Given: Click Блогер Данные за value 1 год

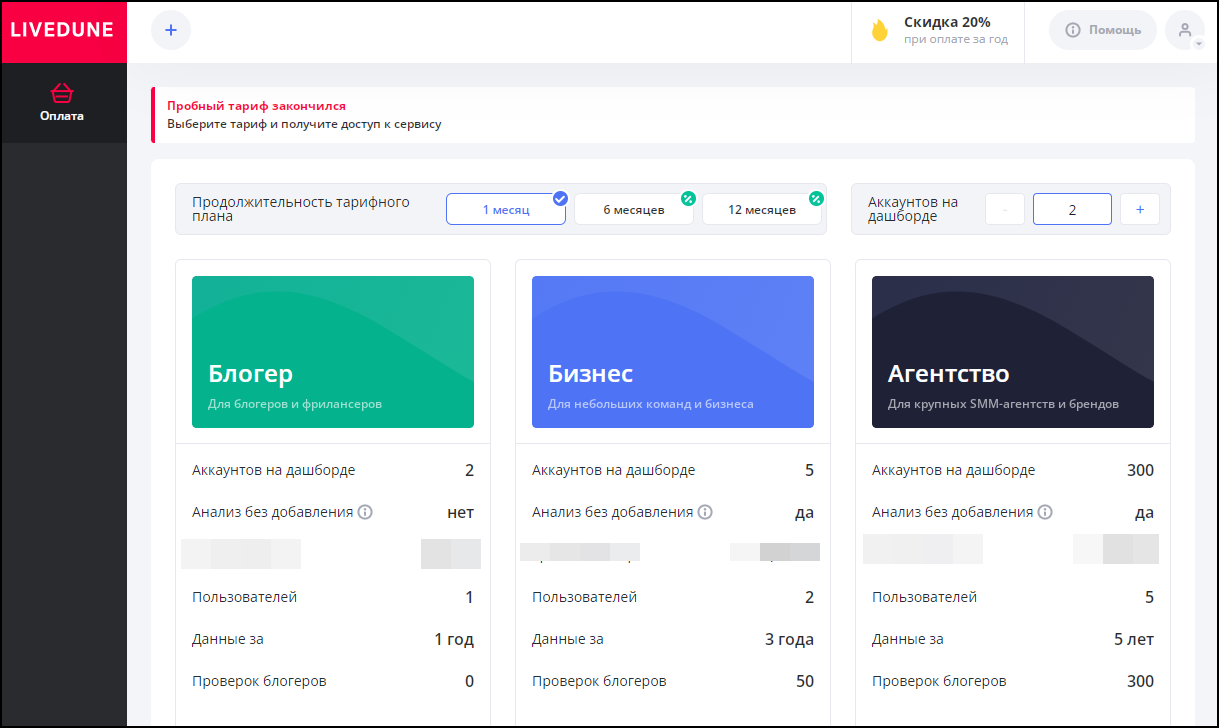Looking at the screenshot, I should [454, 639].
